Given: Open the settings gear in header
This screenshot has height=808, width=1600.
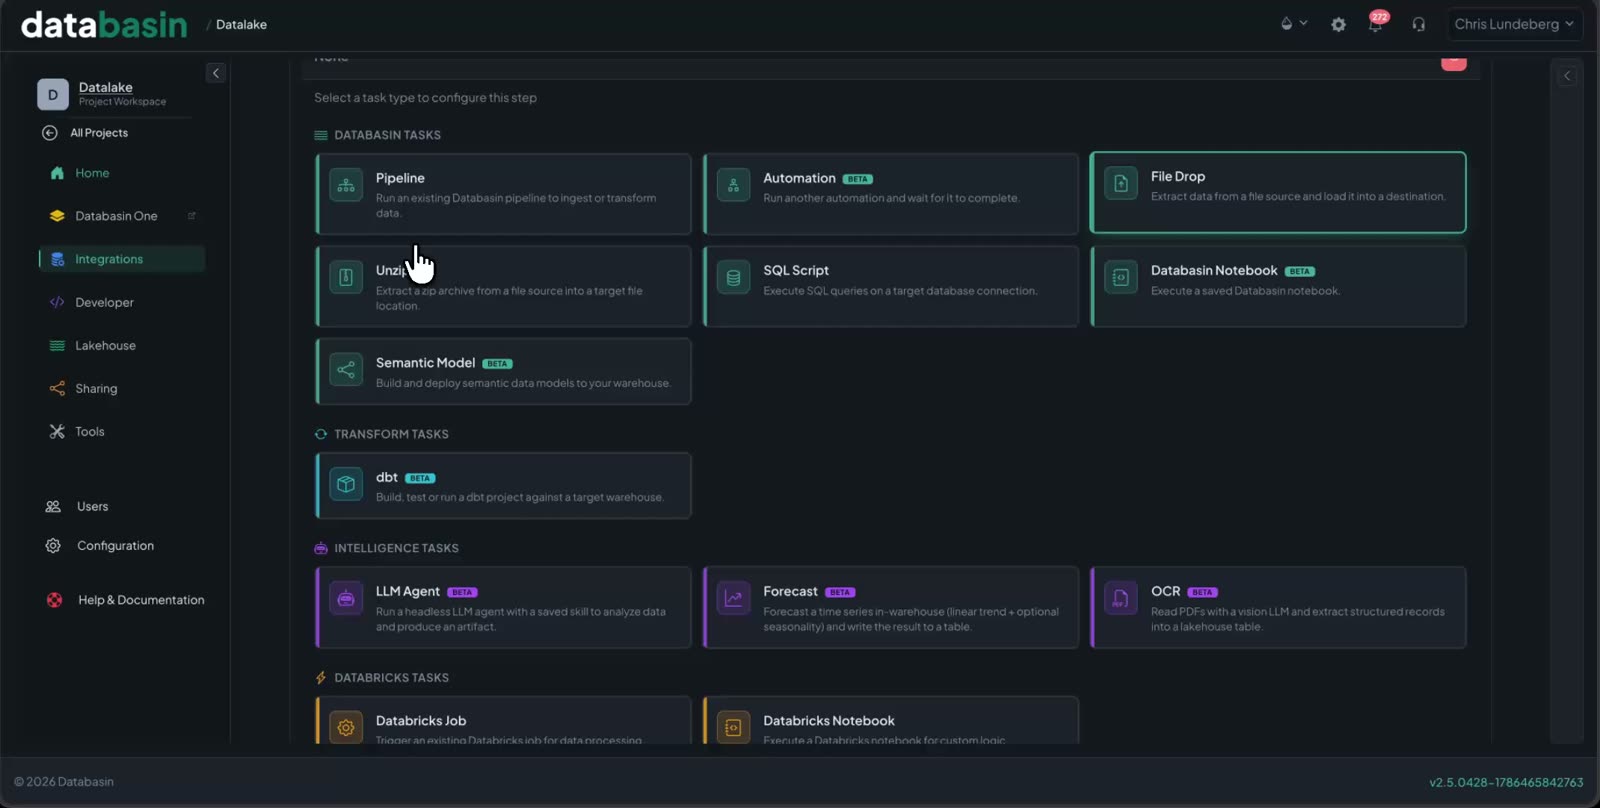Looking at the screenshot, I should 1338,24.
